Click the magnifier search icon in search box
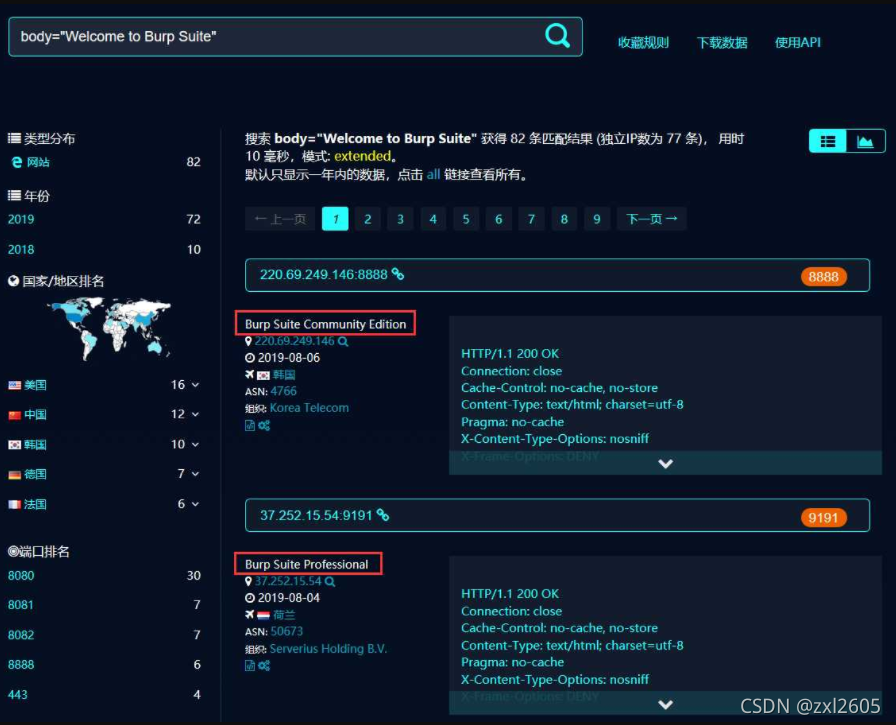This screenshot has width=896, height=725. 557,36
